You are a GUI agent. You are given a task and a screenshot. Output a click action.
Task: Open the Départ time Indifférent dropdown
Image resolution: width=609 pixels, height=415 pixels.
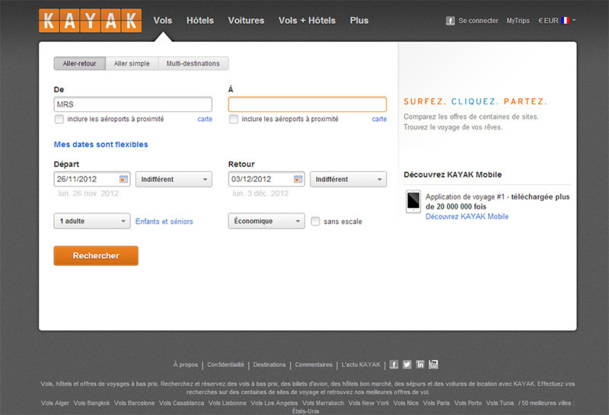173,179
